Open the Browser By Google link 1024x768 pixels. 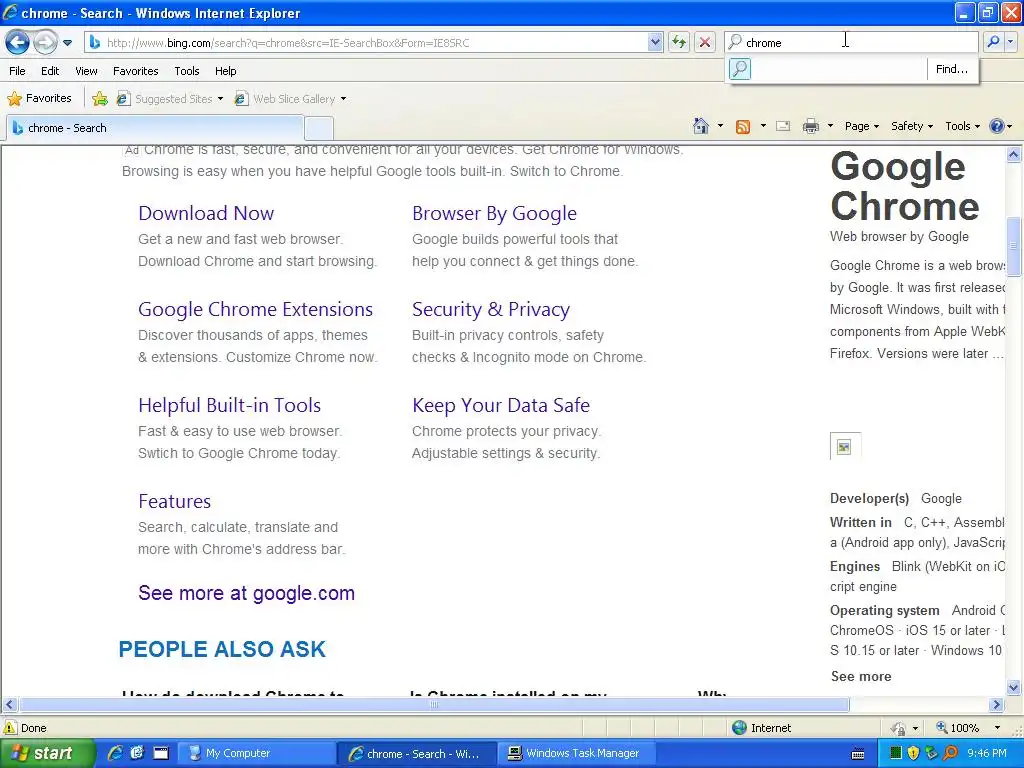pyautogui.click(x=494, y=213)
